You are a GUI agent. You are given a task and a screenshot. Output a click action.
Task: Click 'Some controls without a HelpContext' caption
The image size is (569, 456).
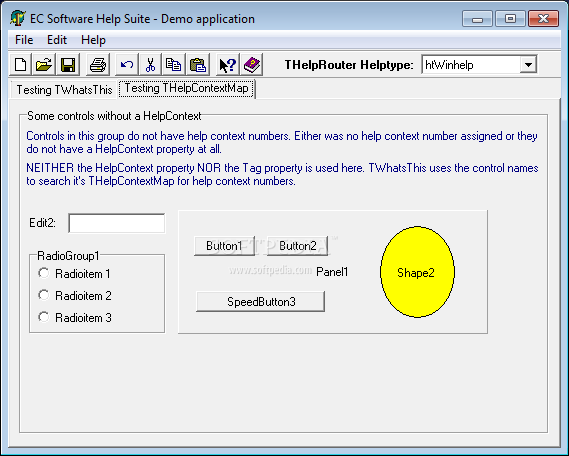pyautogui.click(x=114, y=116)
